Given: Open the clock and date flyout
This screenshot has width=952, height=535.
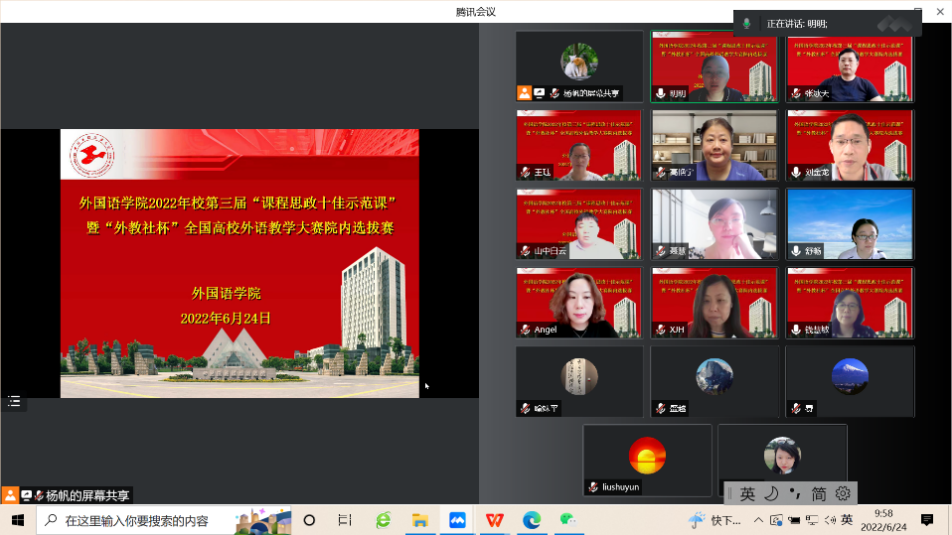Looking at the screenshot, I should pyautogui.click(x=883, y=520).
